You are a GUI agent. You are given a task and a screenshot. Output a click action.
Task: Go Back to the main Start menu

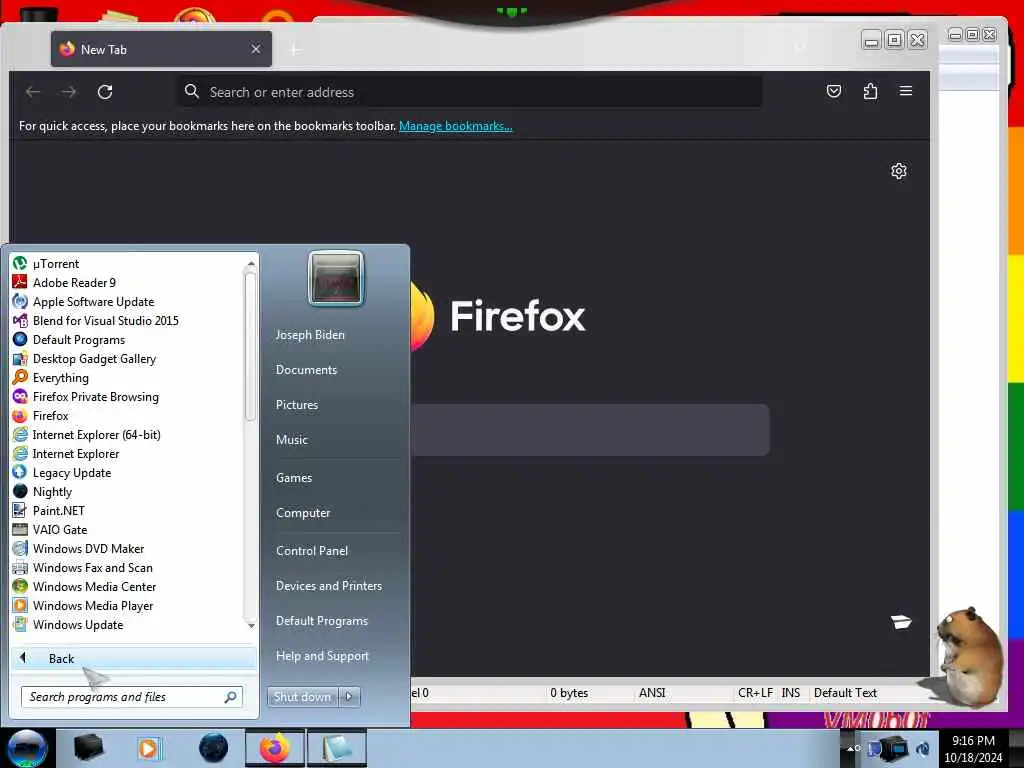click(134, 658)
